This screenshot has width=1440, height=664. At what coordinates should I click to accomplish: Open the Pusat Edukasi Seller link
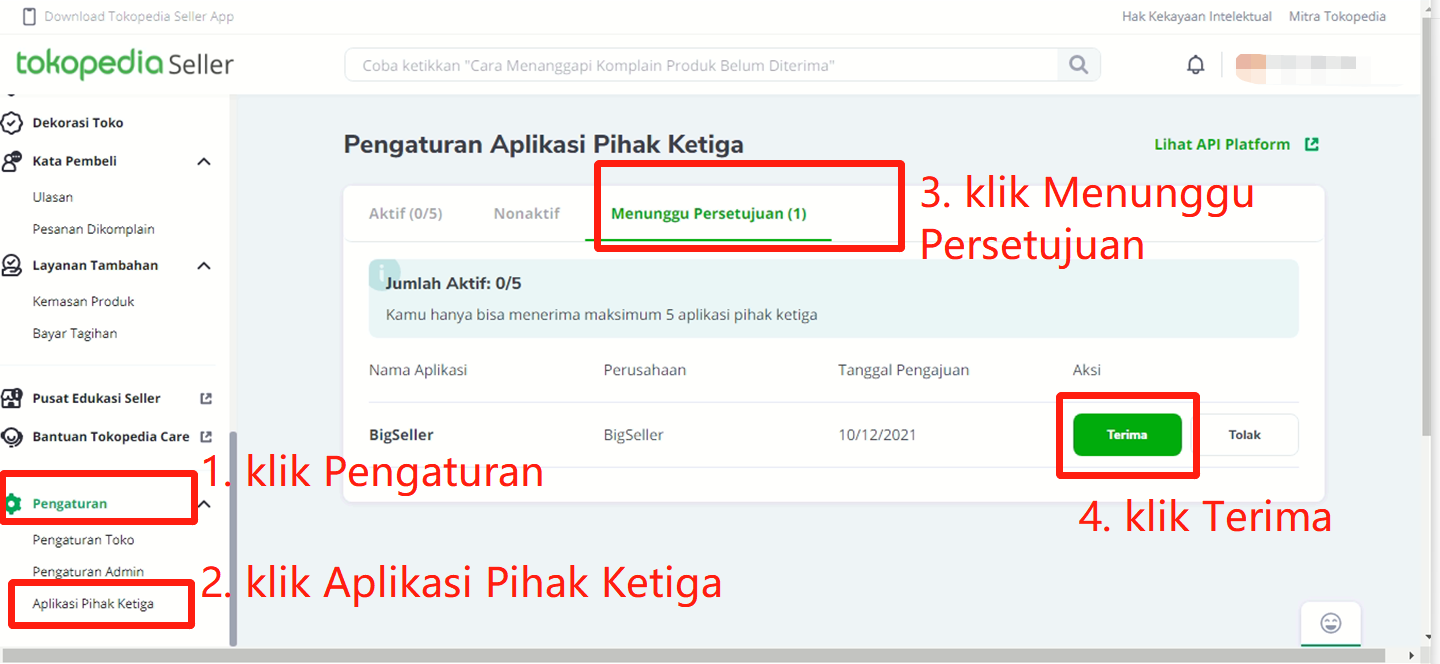[x=96, y=398]
